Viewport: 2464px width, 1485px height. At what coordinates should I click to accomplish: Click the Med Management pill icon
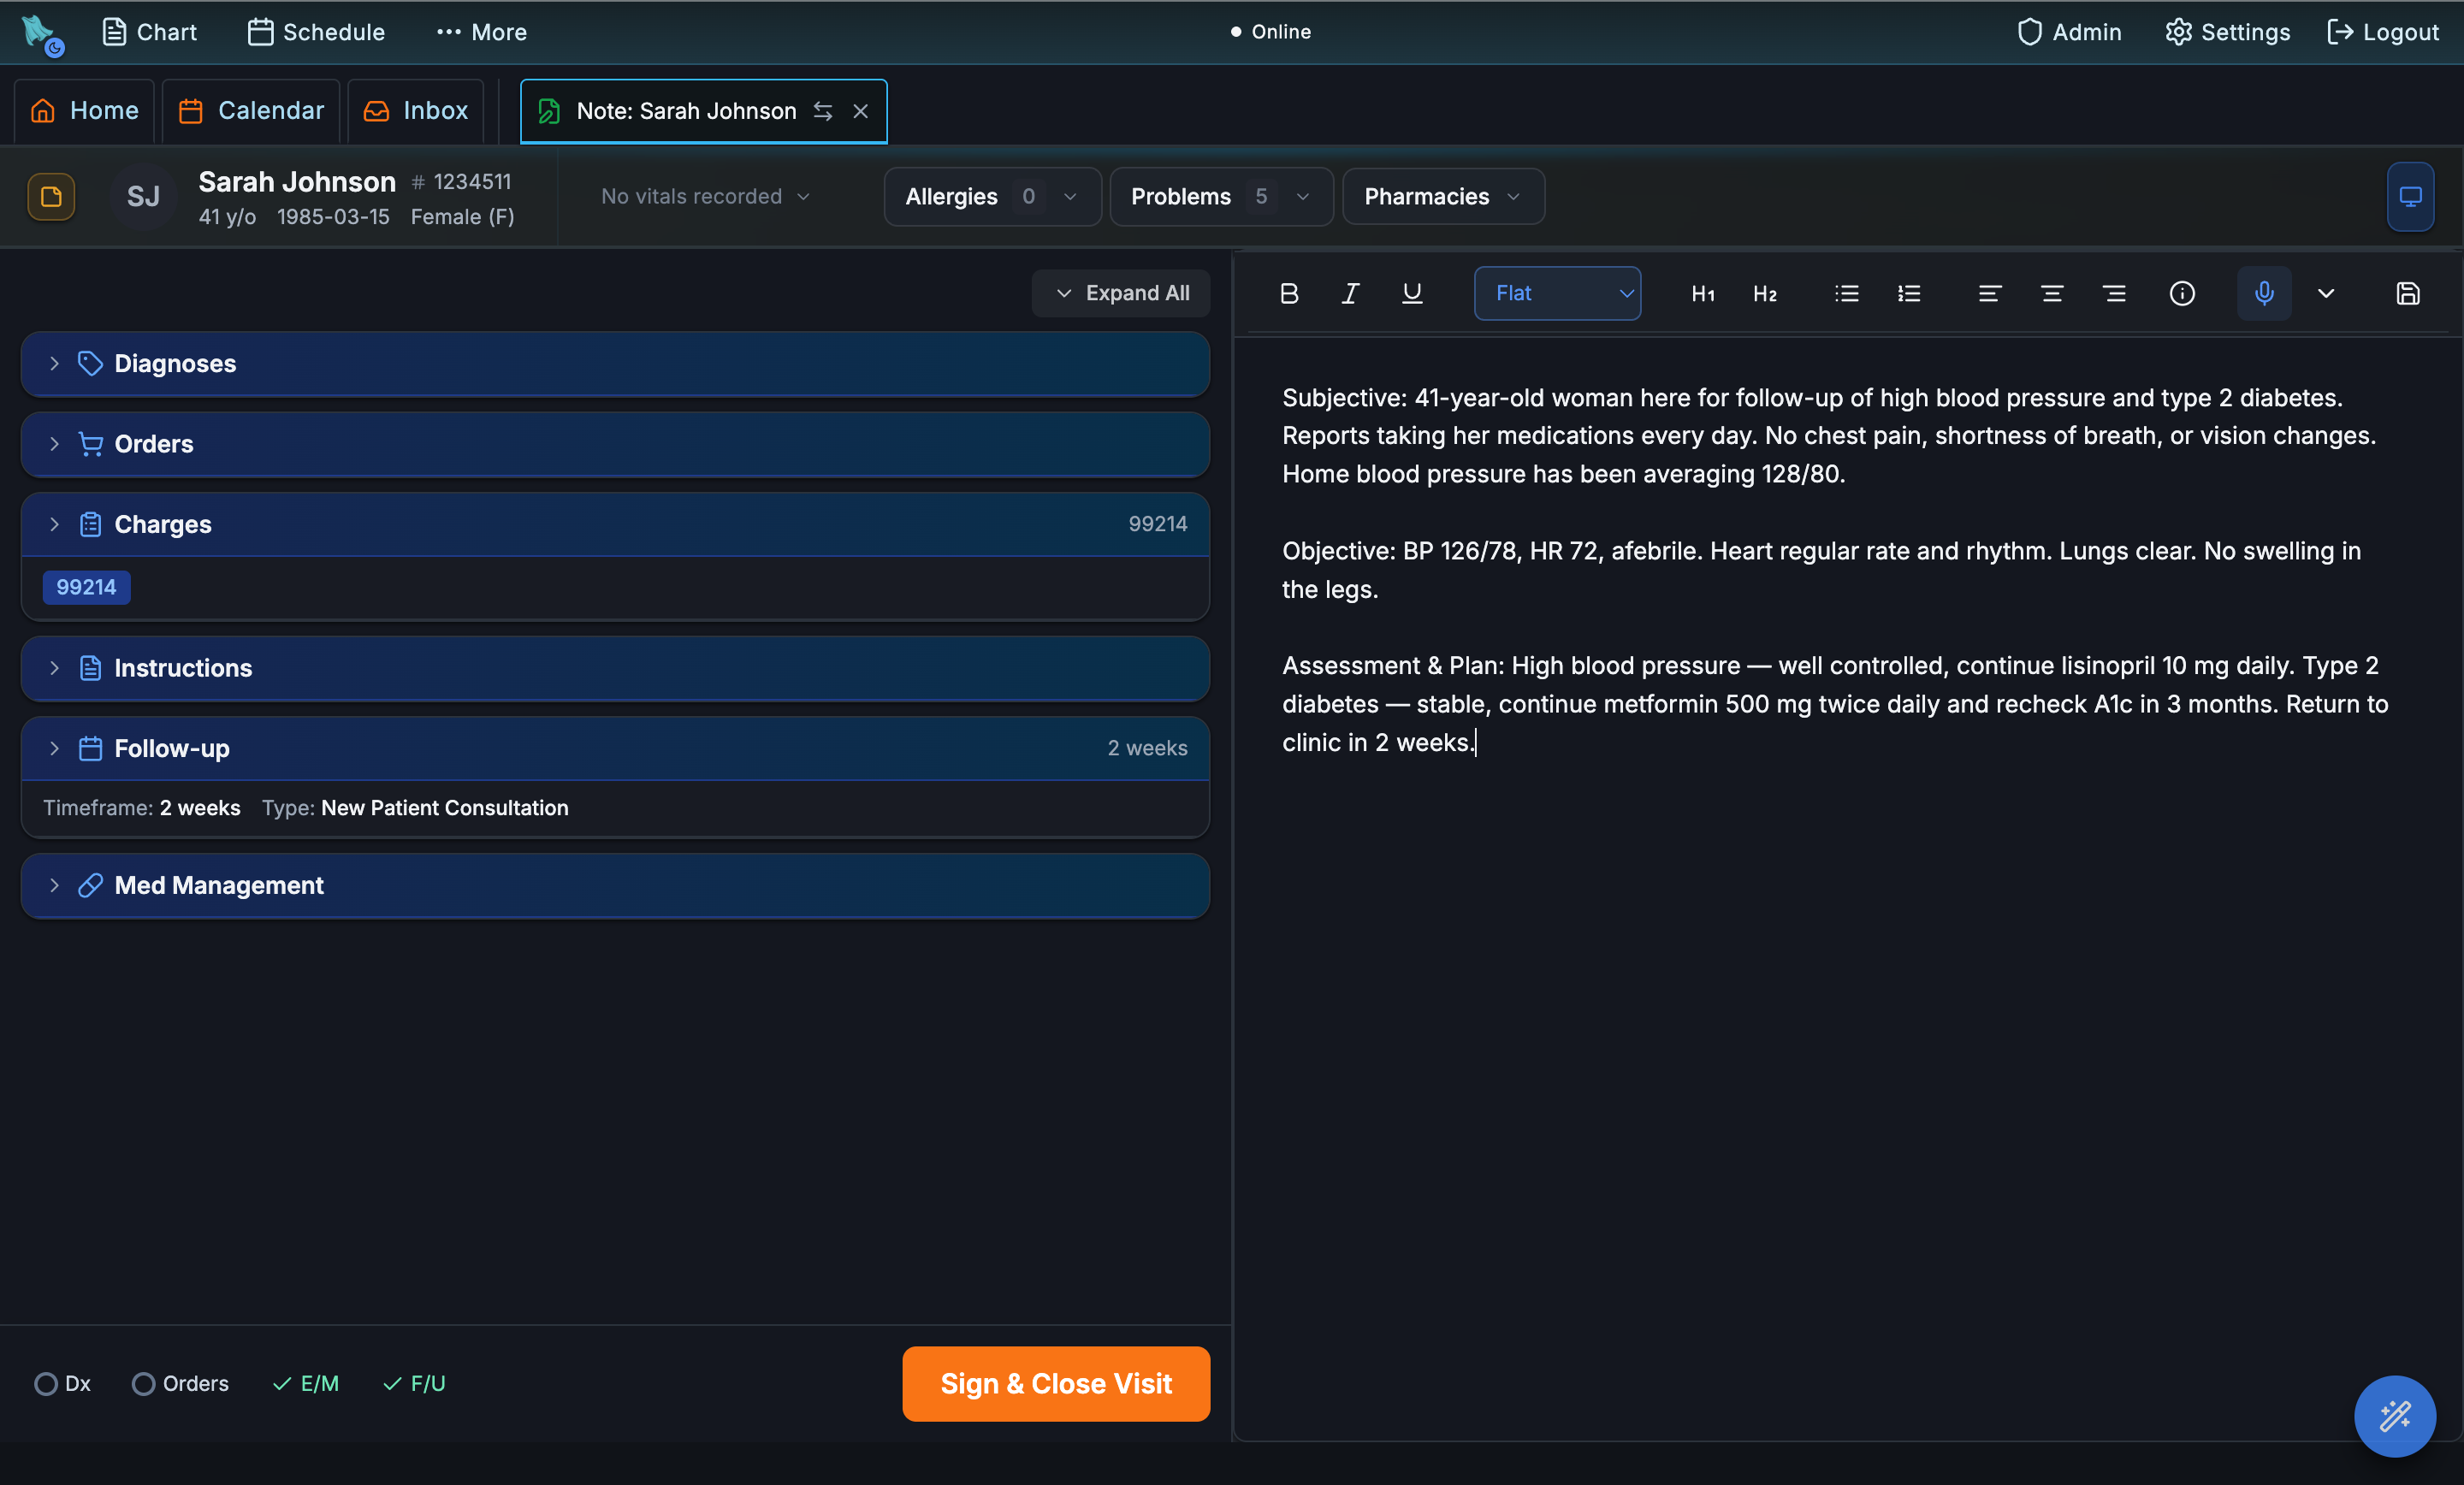pyautogui.click(x=90, y=885)
